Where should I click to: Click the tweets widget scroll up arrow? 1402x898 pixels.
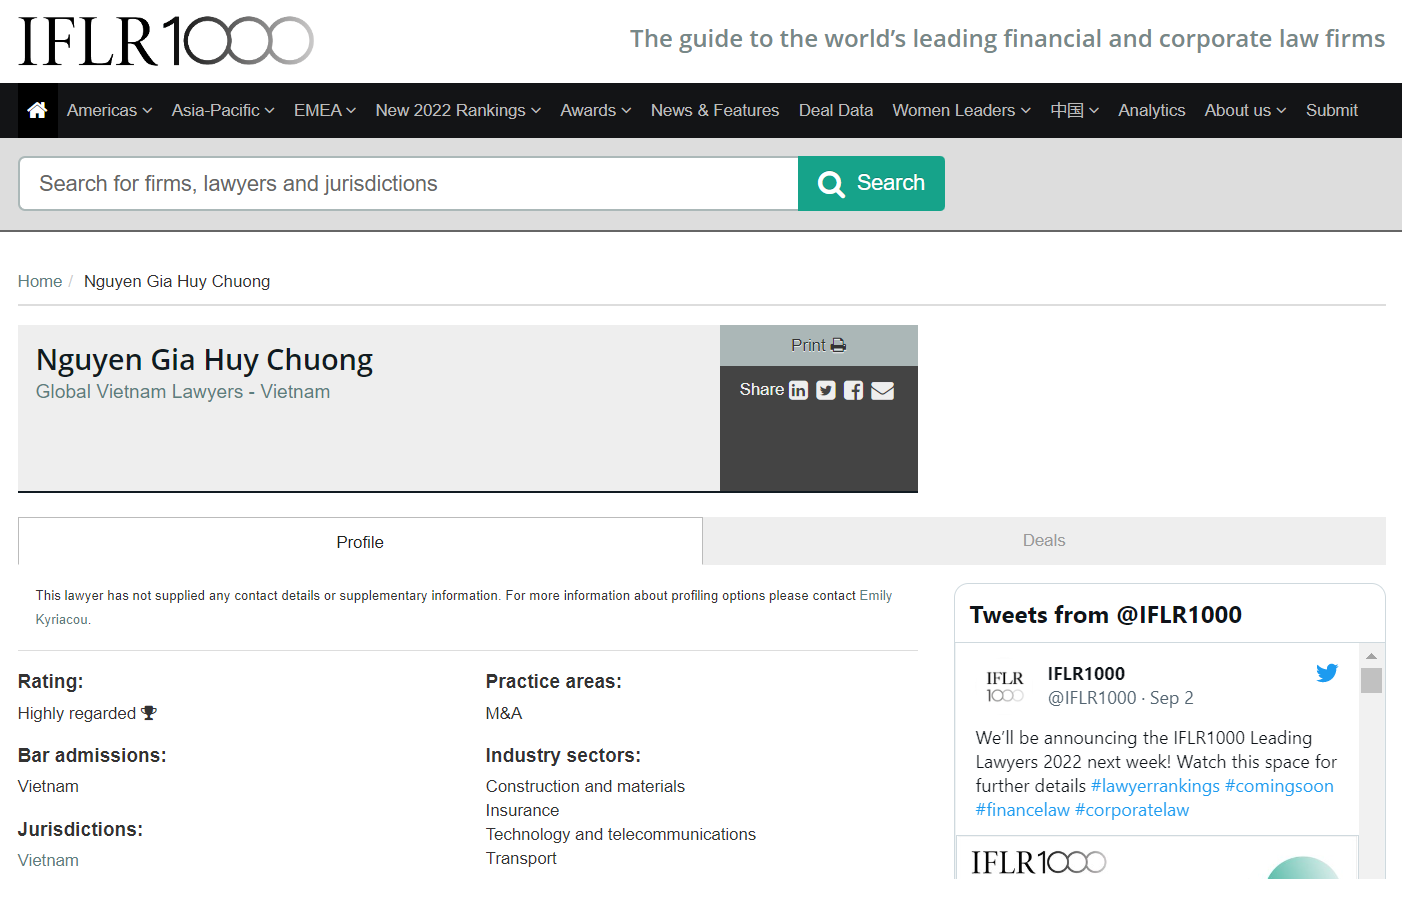(1371, 656)
